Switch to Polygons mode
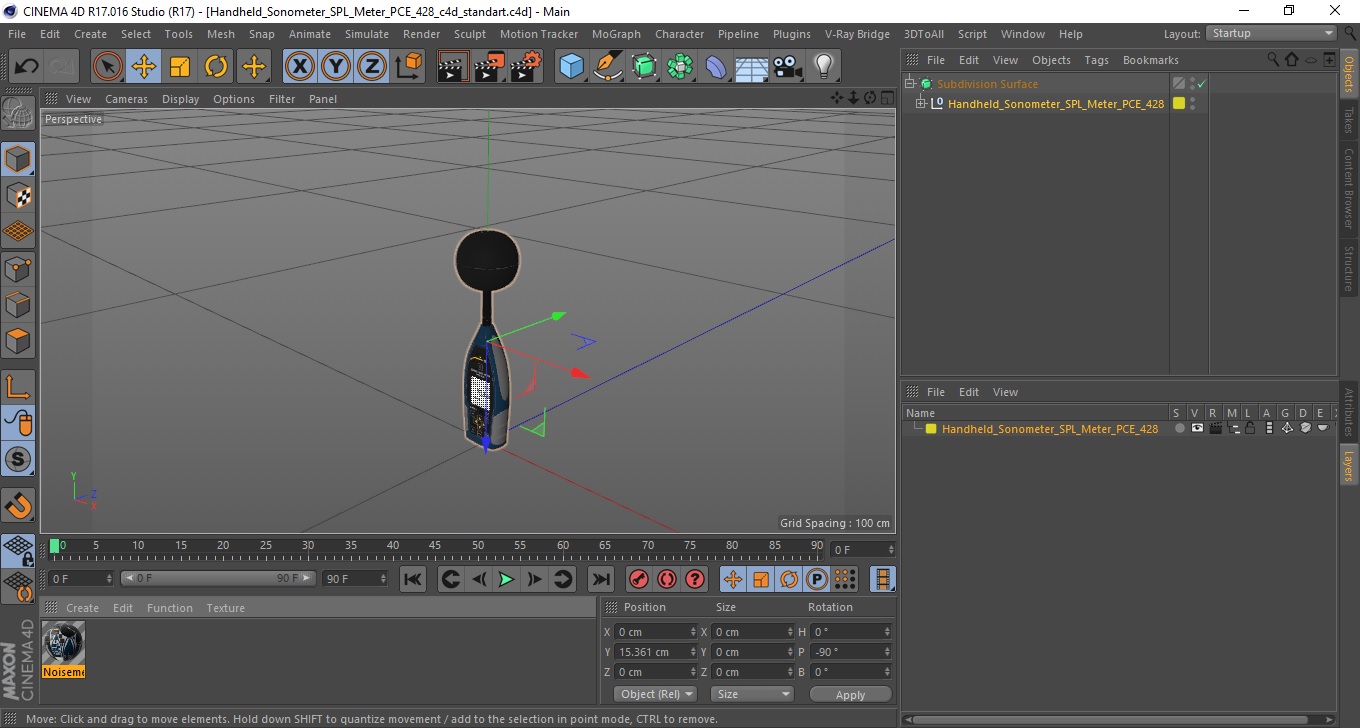1360x728 pixels. 18,340
